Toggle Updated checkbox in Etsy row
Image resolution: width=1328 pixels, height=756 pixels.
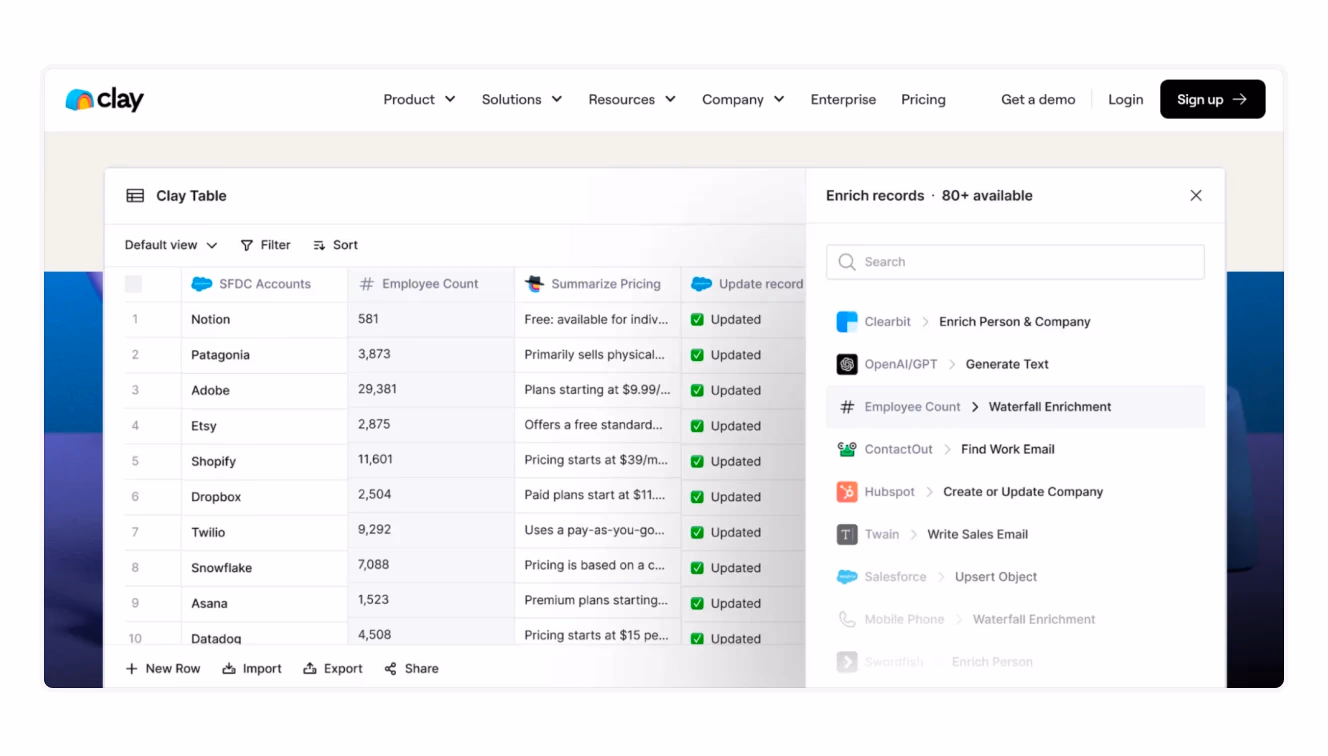pos(697,426)
